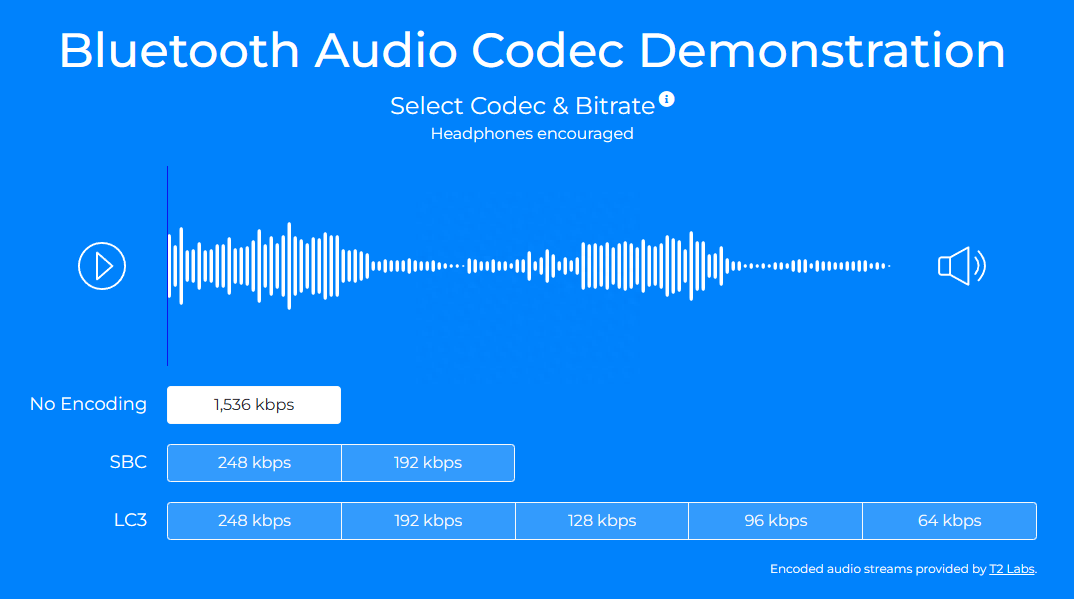Click the Bluetooth Audio Codec Demonstration title

(532, 50)
